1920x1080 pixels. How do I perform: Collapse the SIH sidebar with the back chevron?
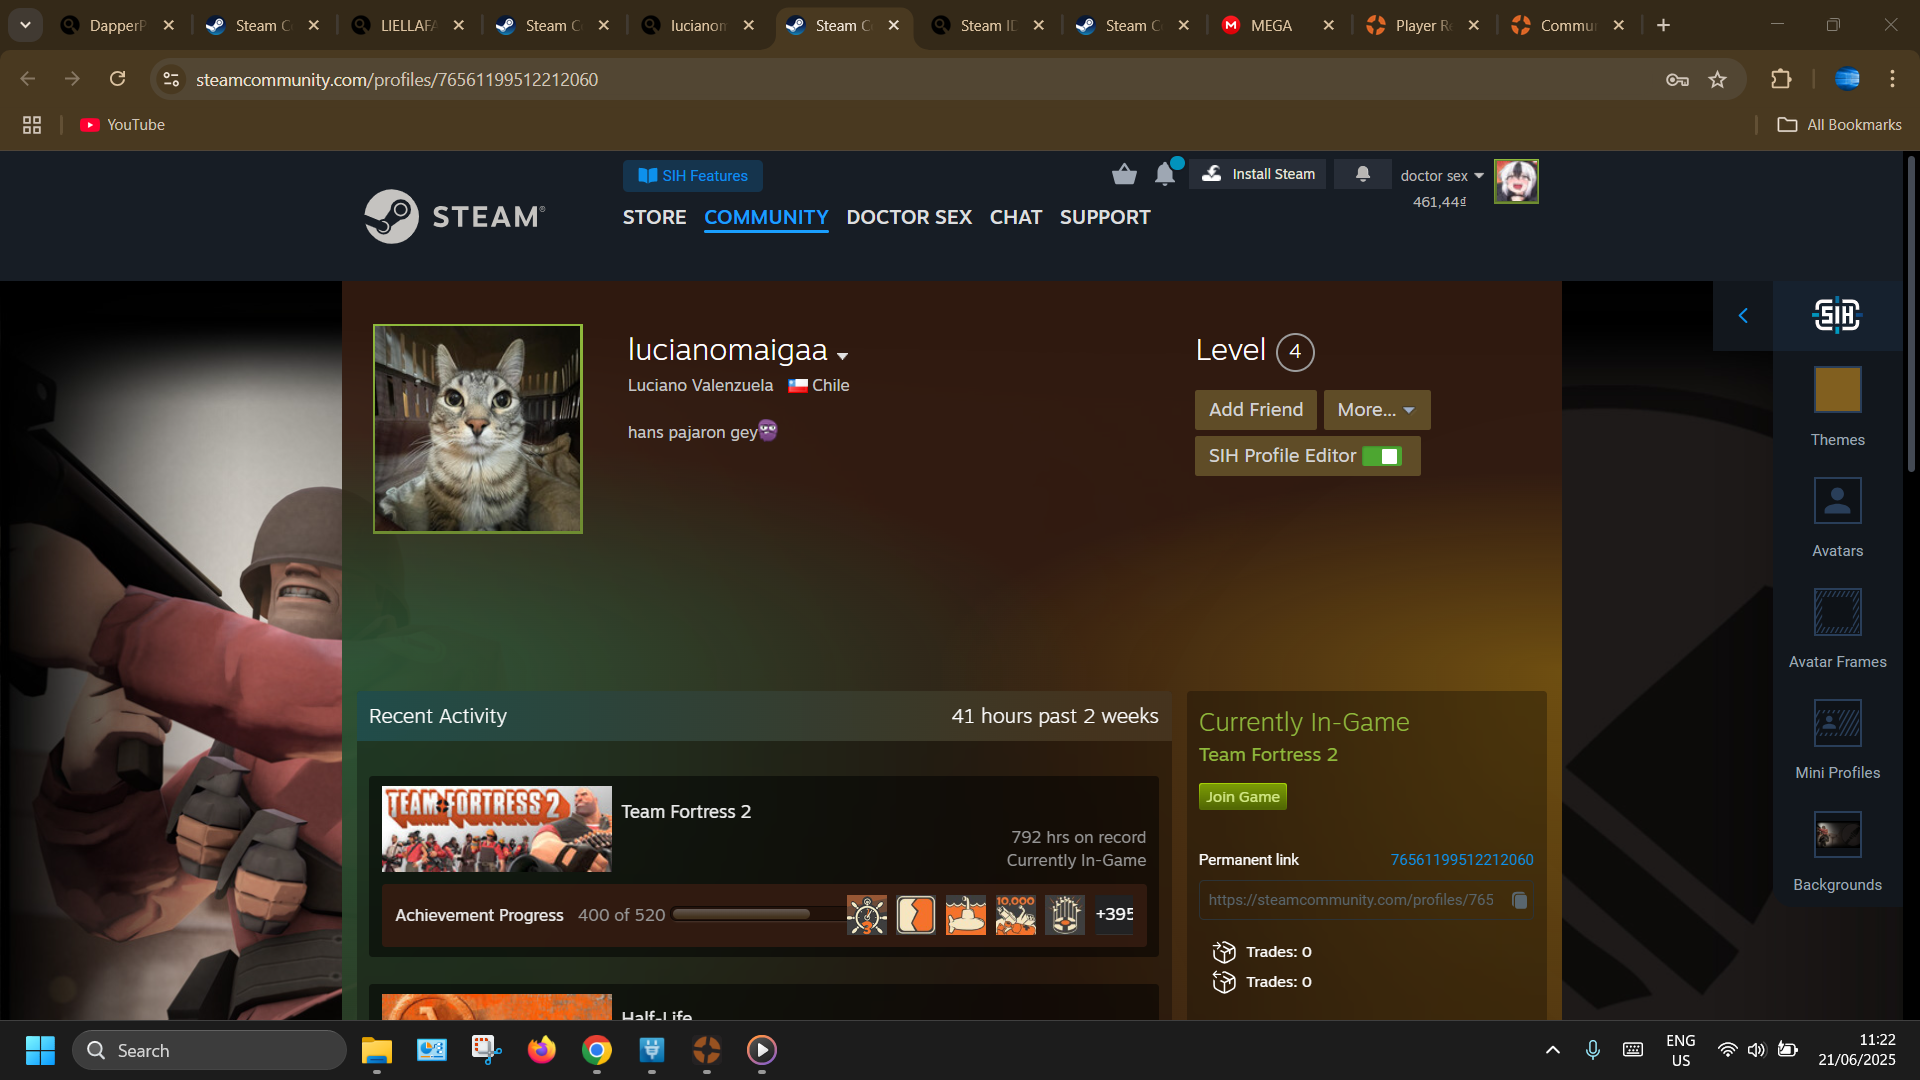pos(1743,315)
